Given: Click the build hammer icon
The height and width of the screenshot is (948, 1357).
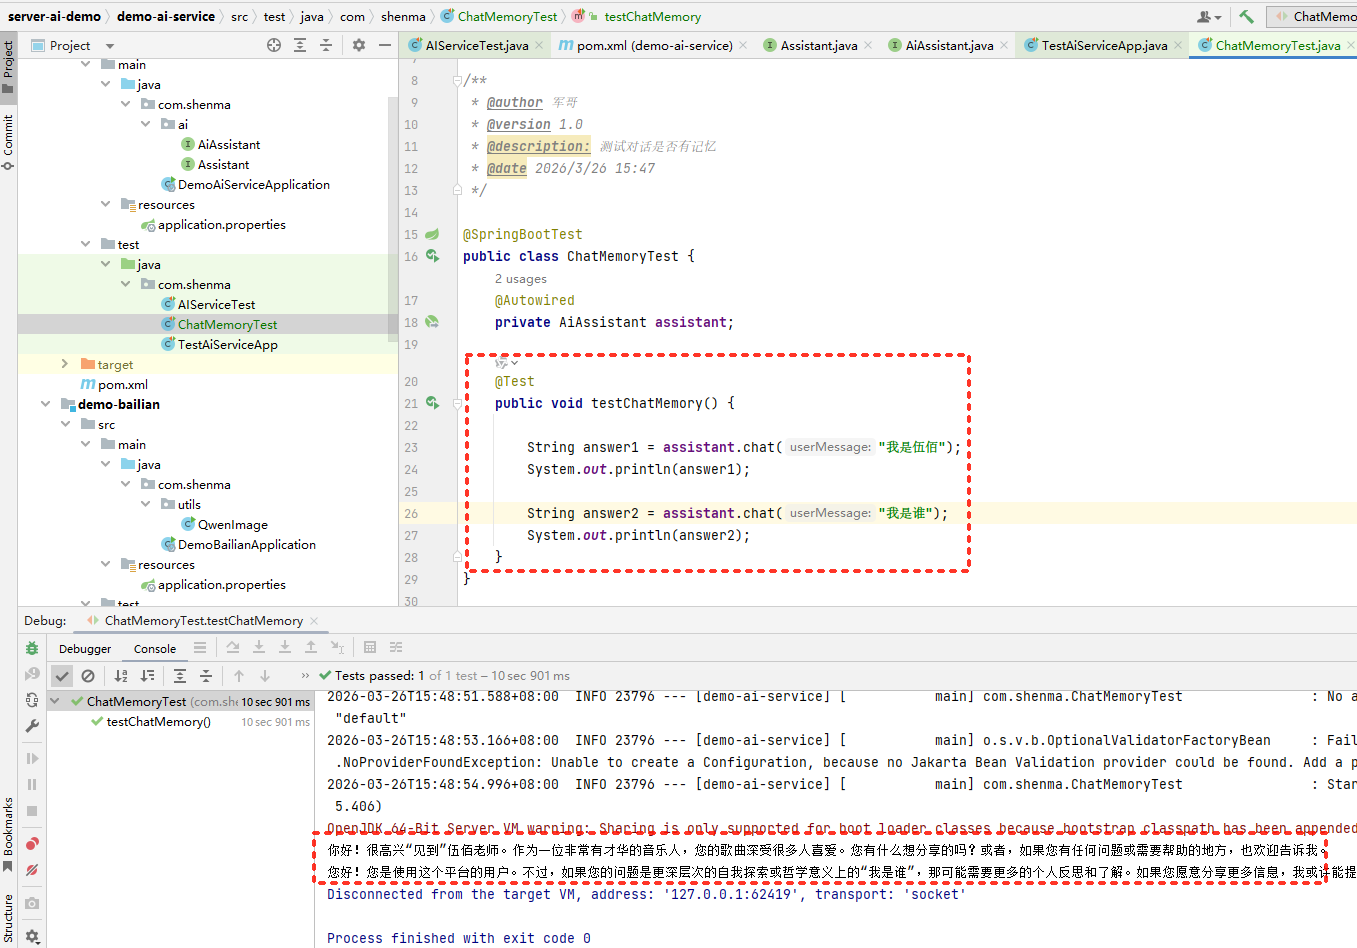Looking at the screenshot, I should 1246,16.
